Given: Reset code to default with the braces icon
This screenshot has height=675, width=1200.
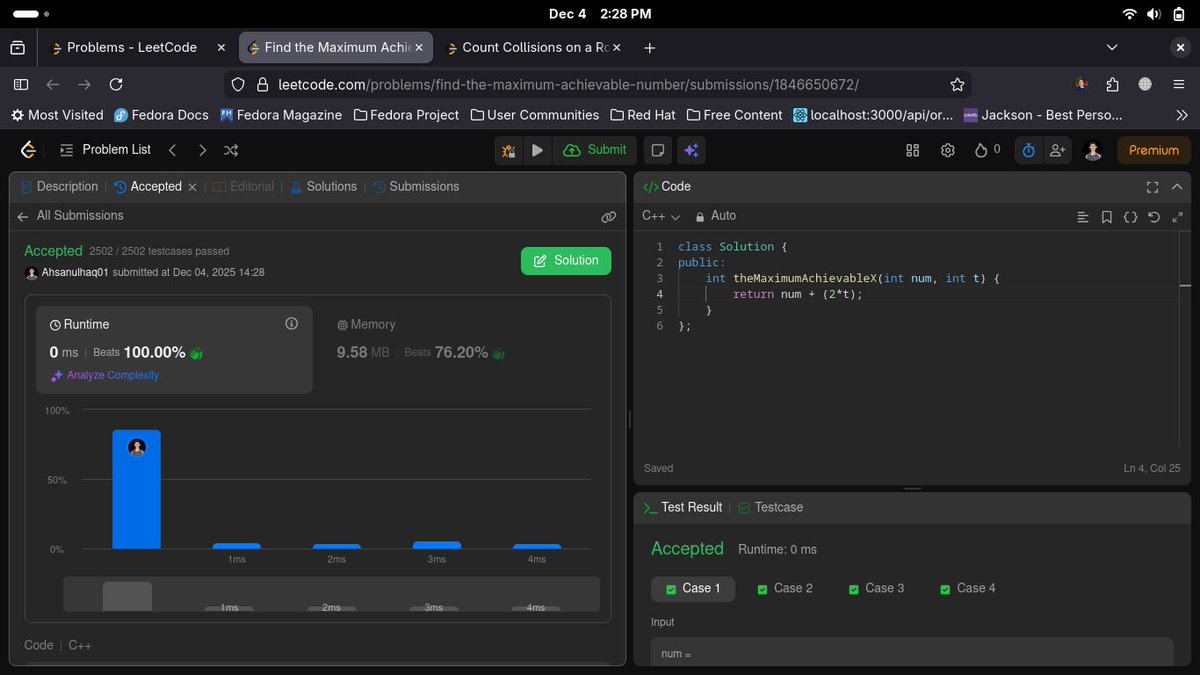Looking at the screenshot, I should (1131, 217).
